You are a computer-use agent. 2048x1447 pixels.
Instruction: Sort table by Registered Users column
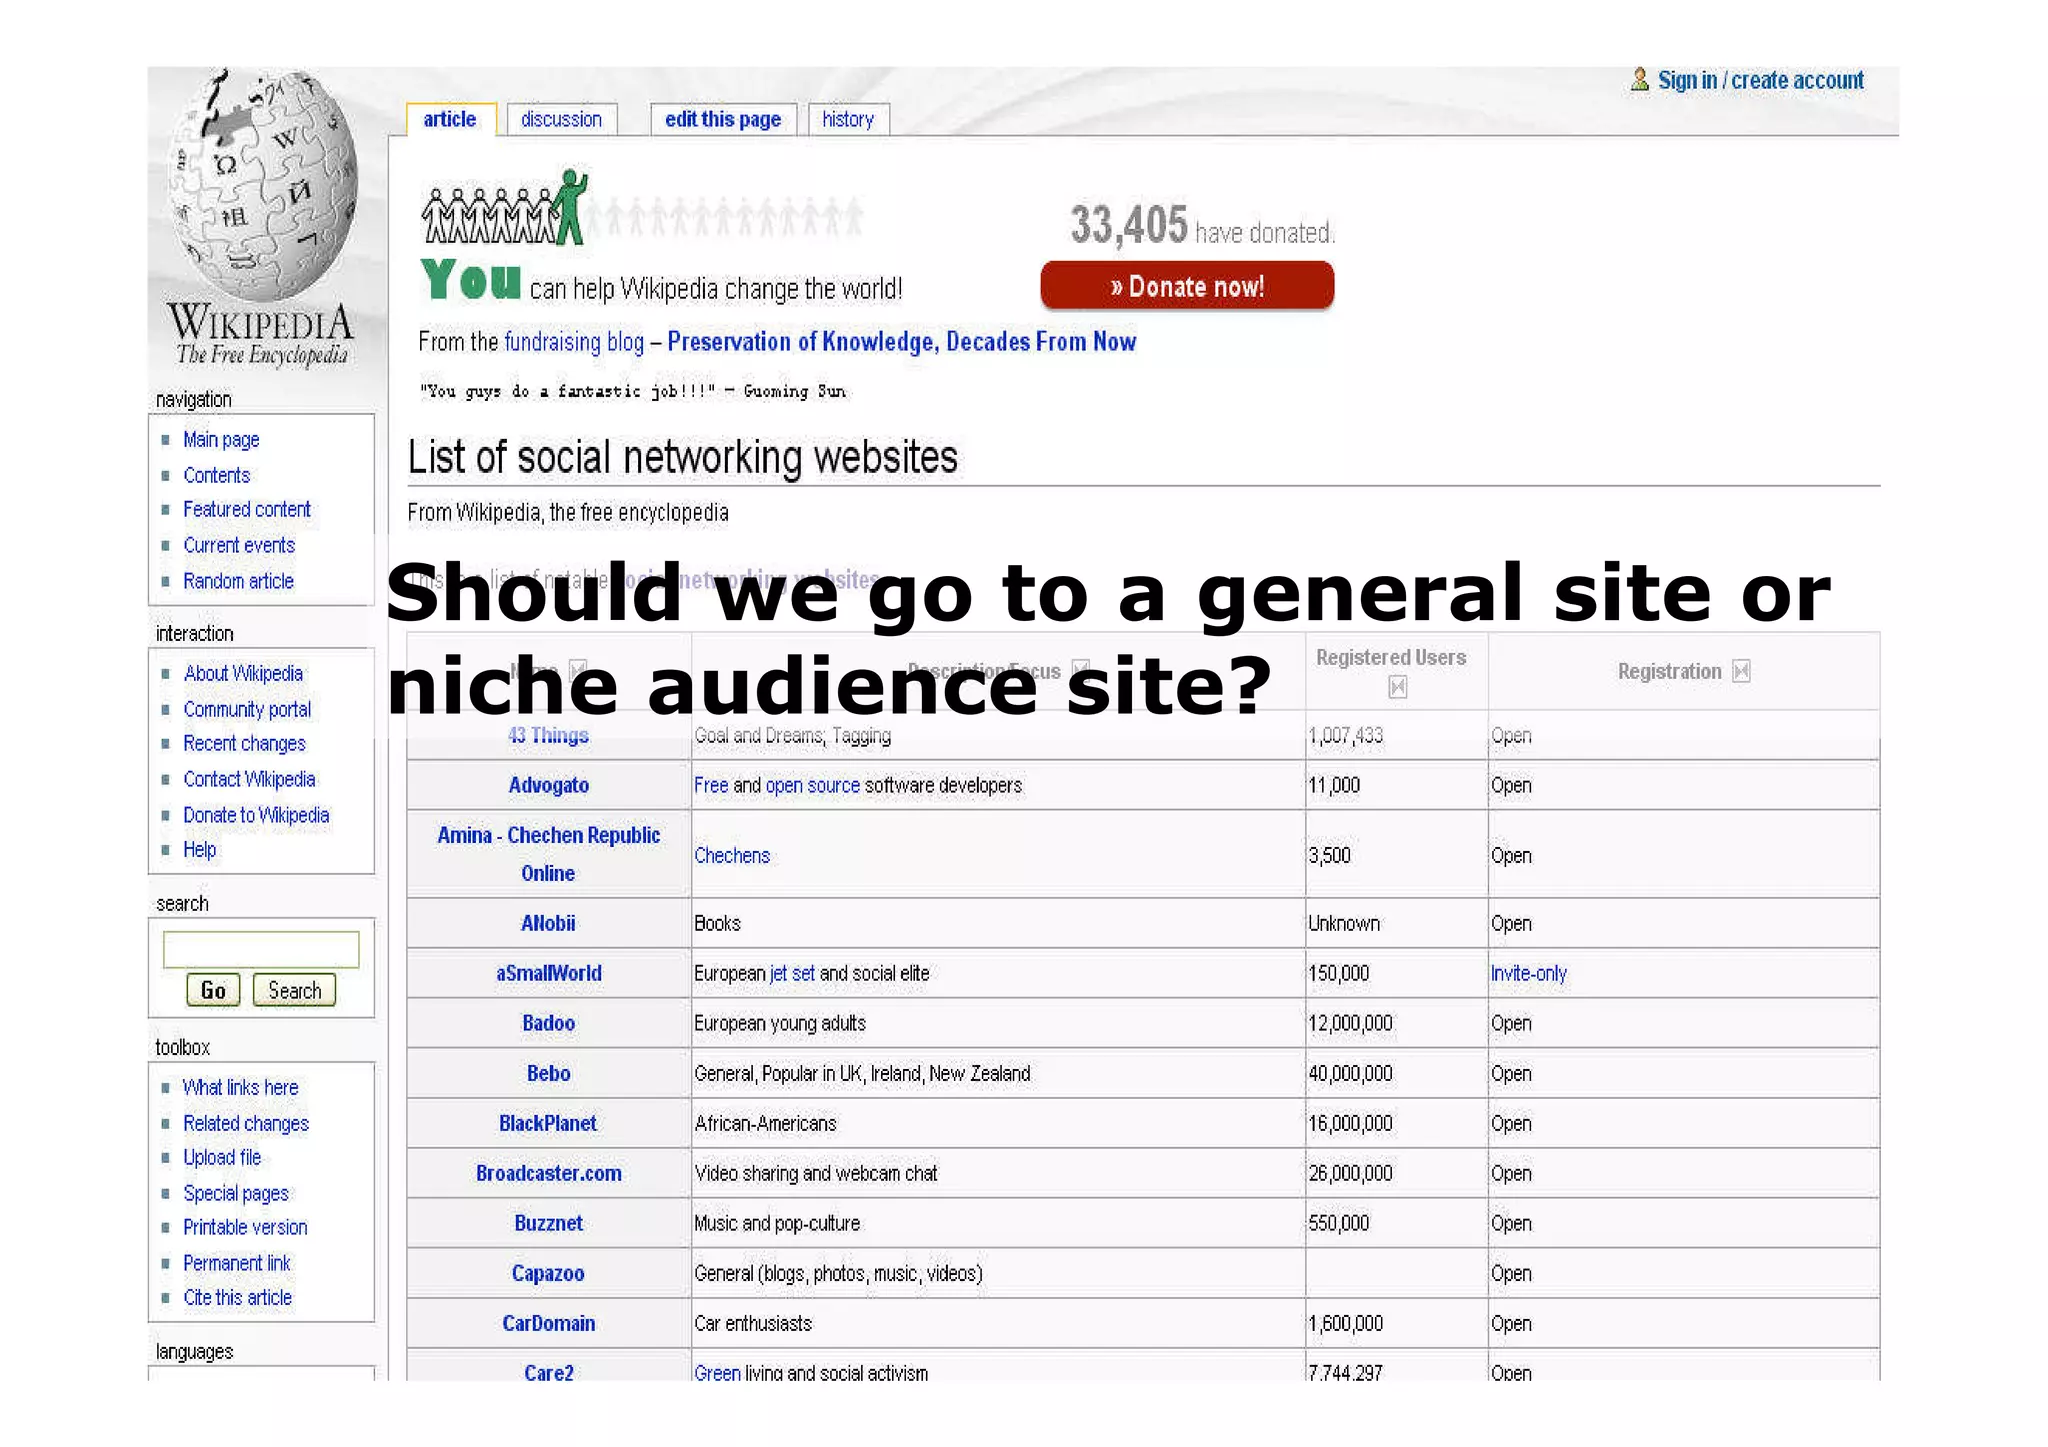1397,687
